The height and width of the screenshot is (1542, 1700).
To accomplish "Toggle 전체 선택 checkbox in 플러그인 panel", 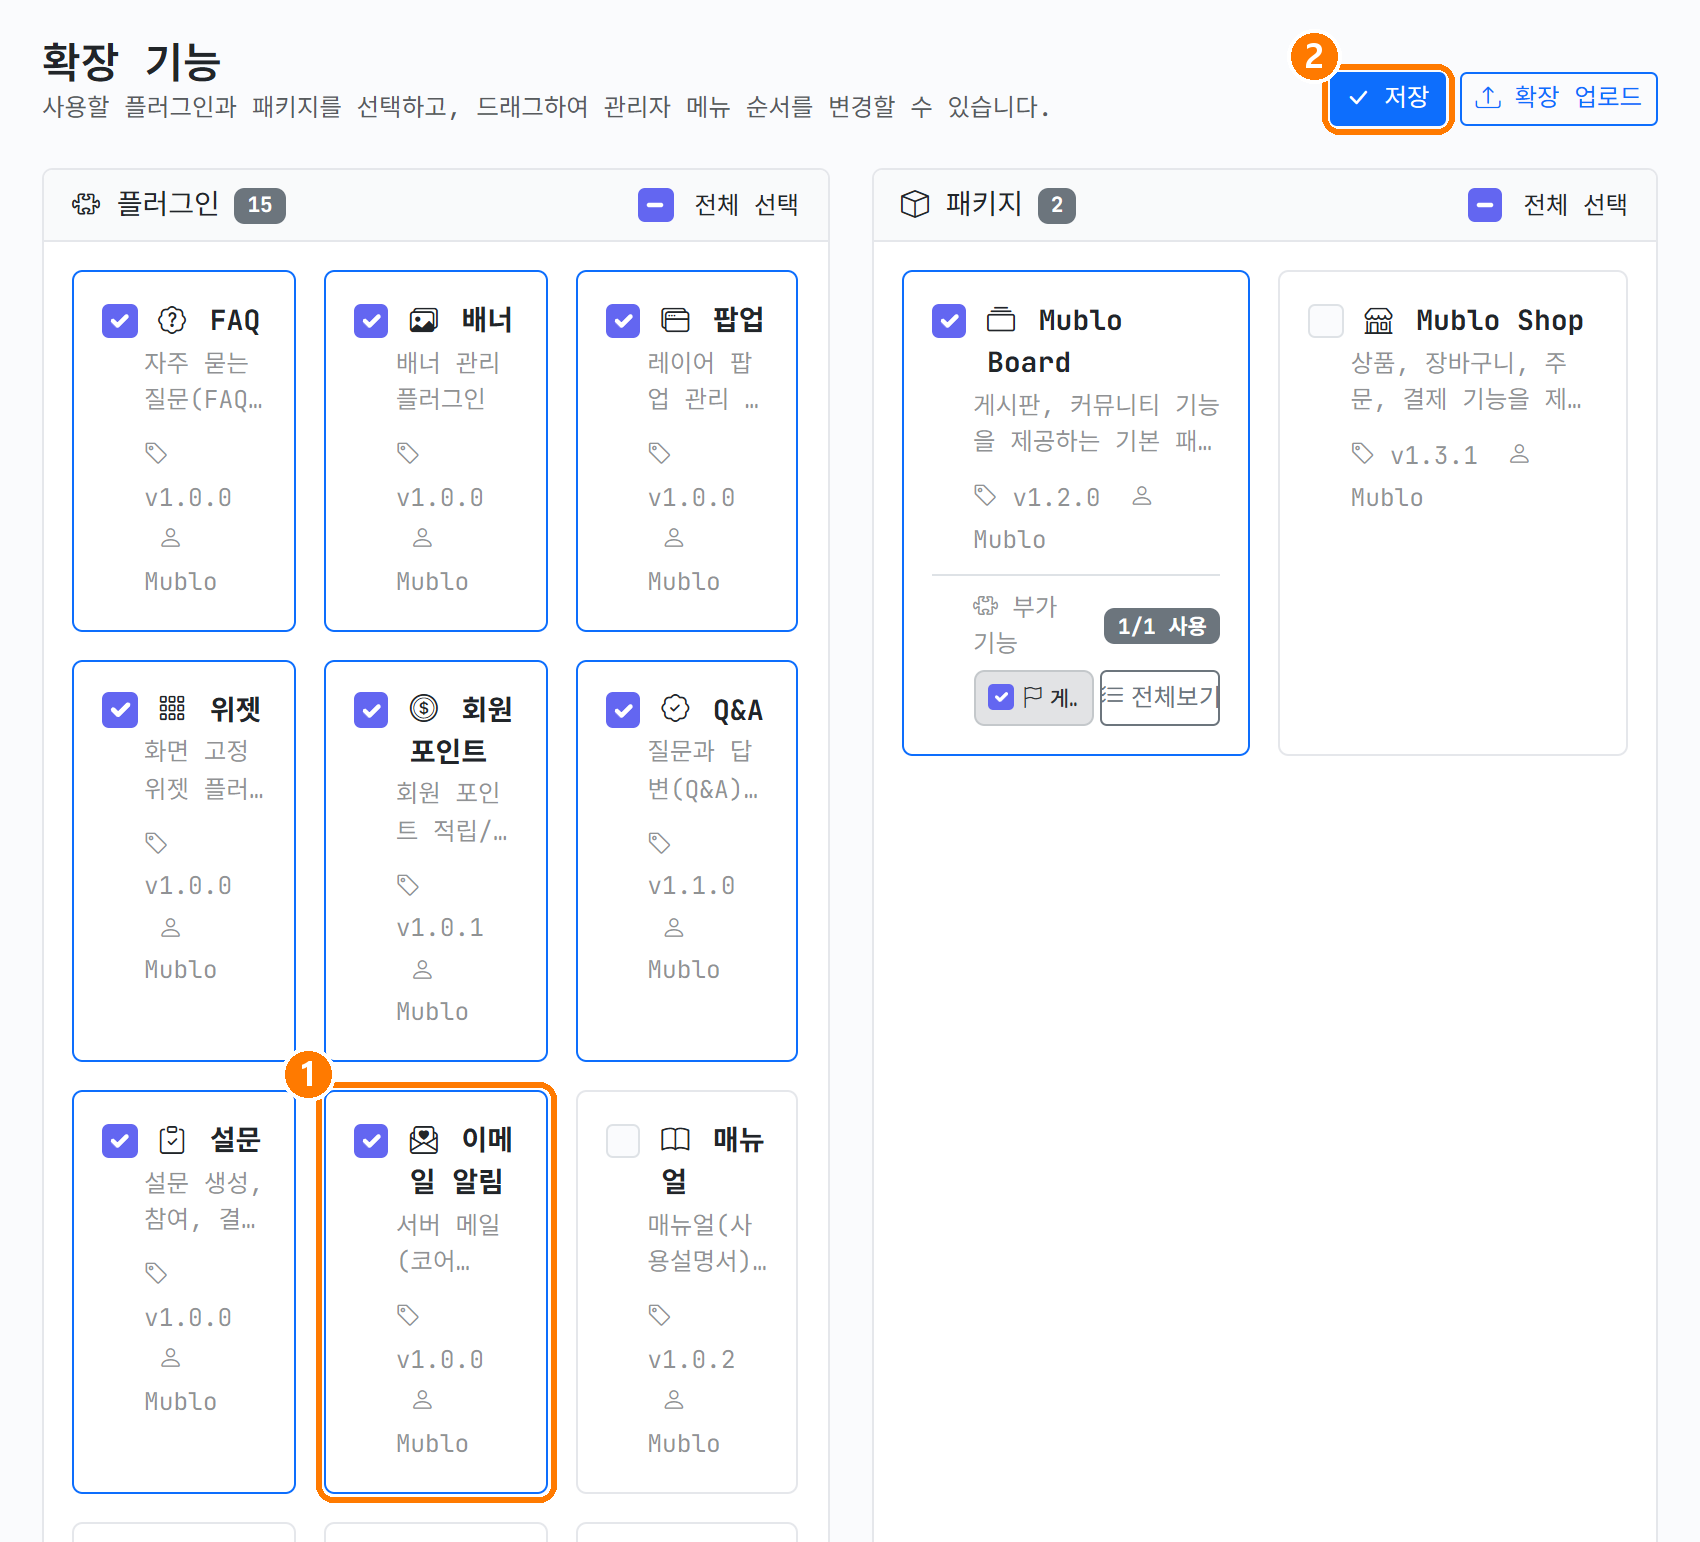I will [656, 205].
